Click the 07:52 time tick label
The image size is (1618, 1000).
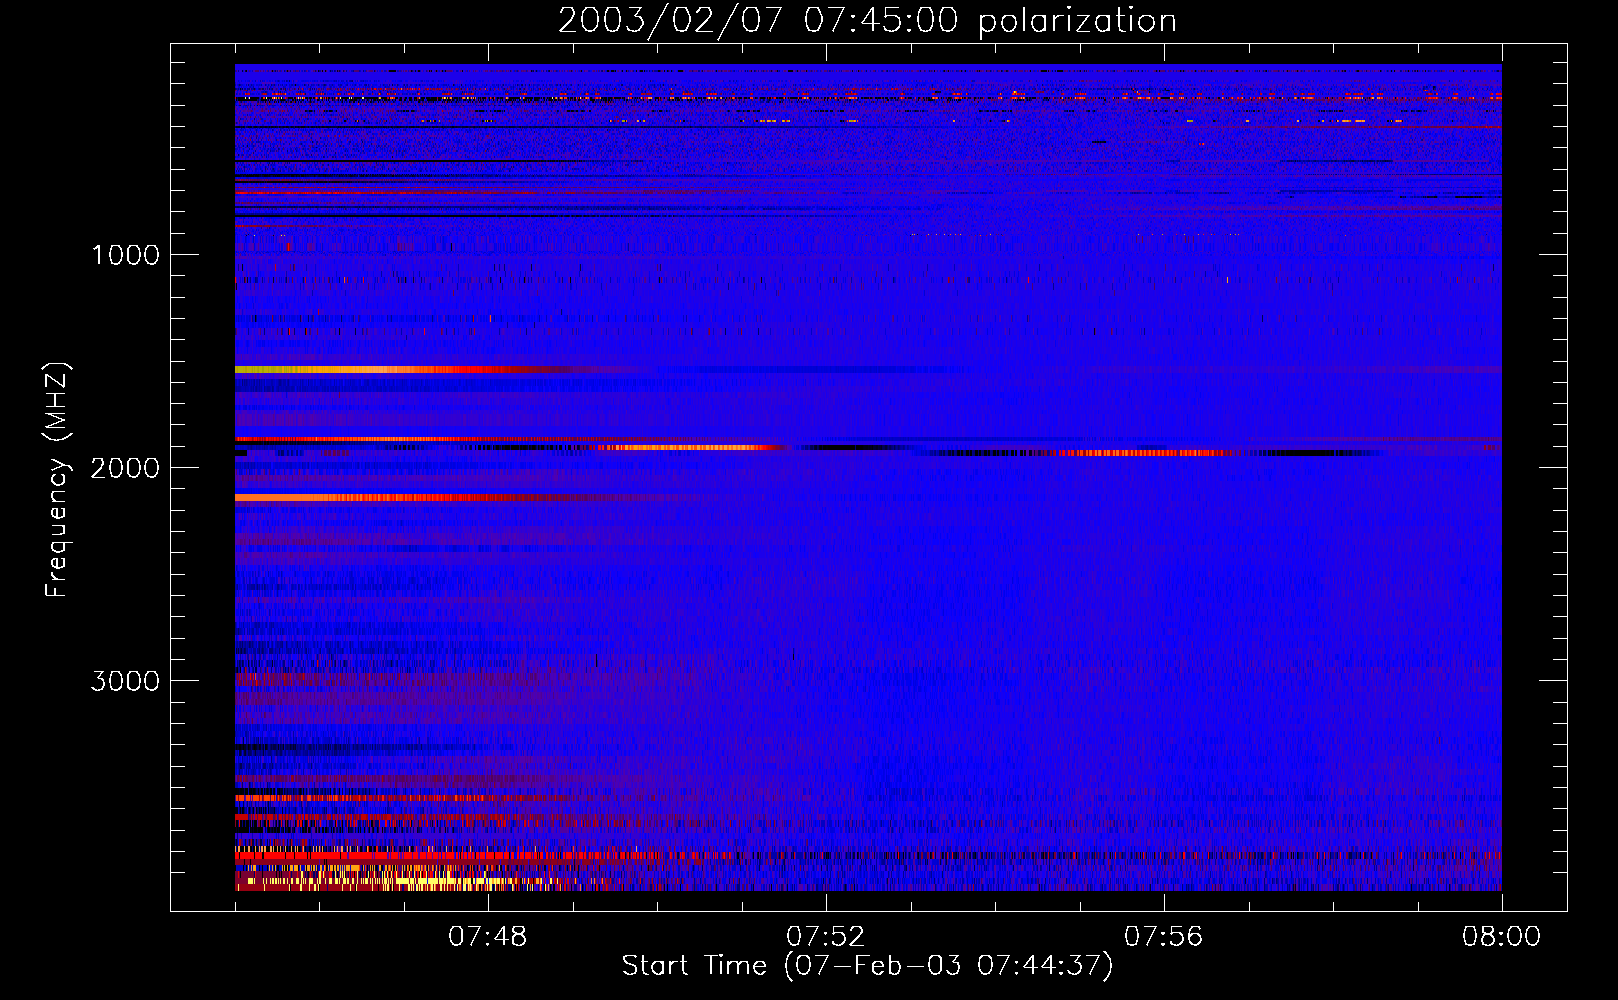(x=826, y=937)
